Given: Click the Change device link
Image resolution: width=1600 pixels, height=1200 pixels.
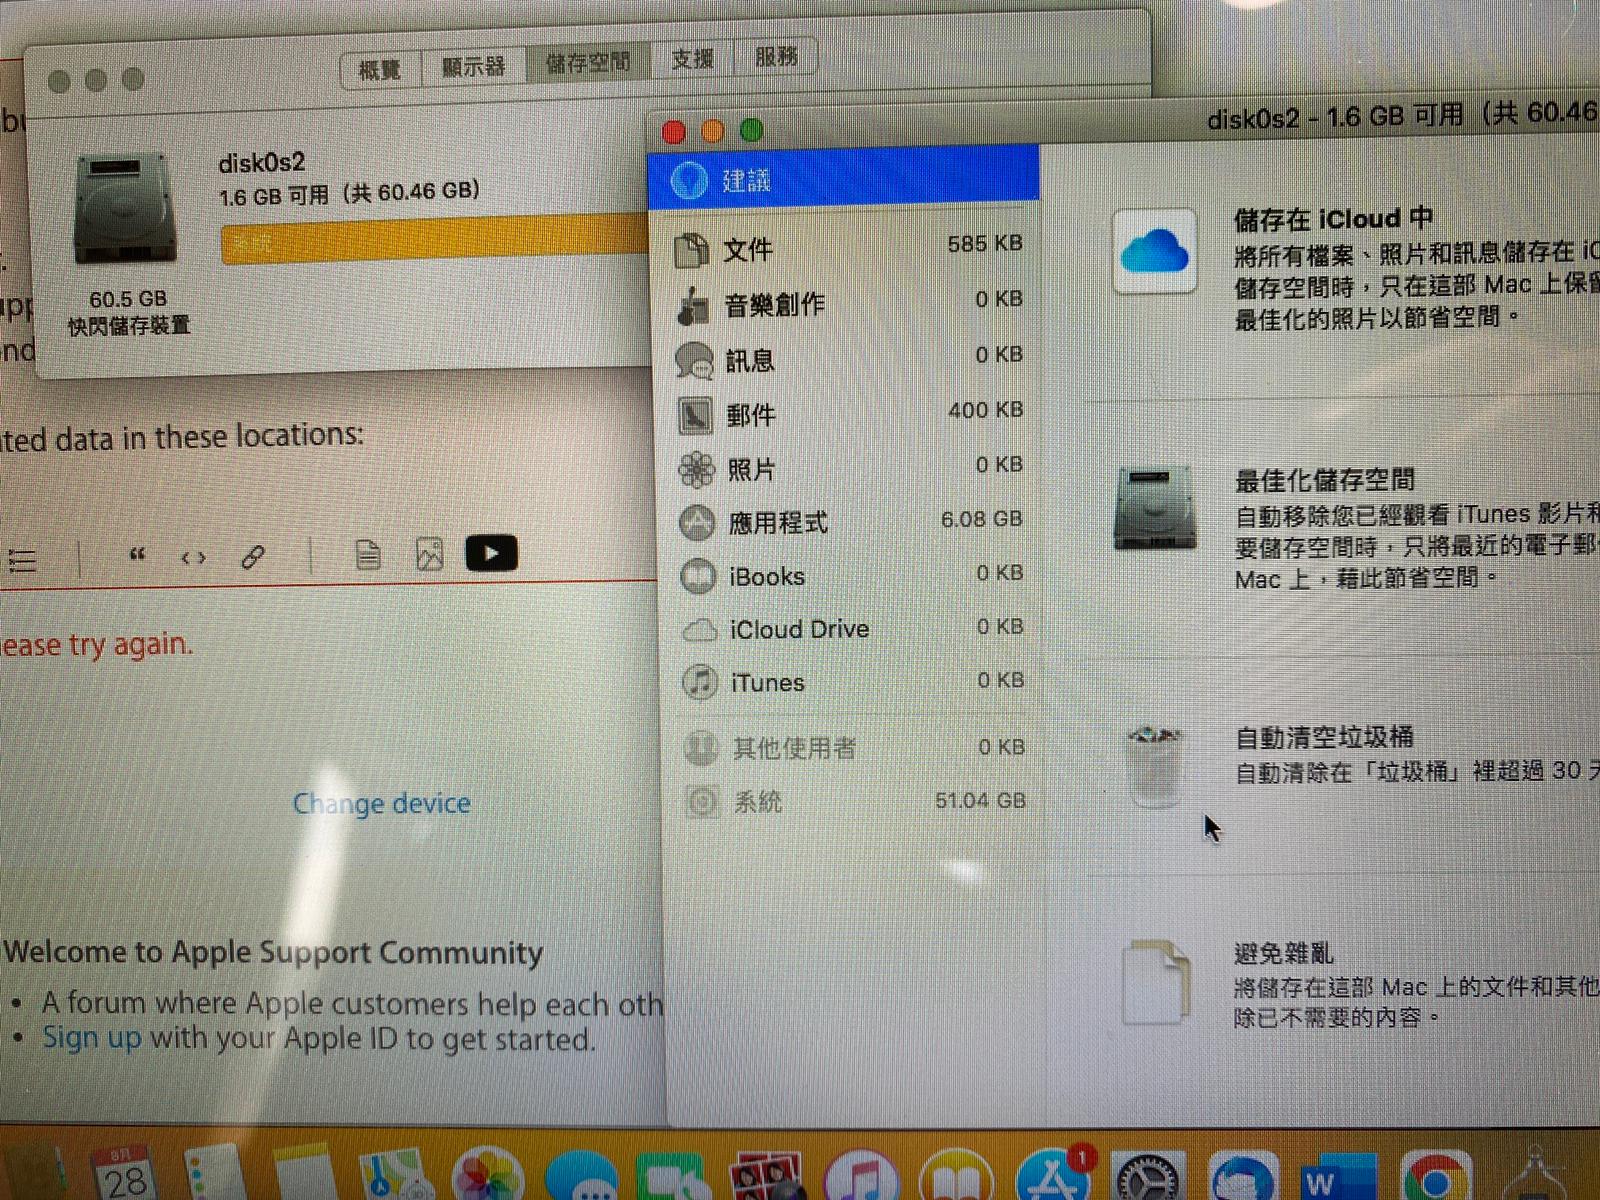Looking at the screenshot, I should (x=381, y=803).
